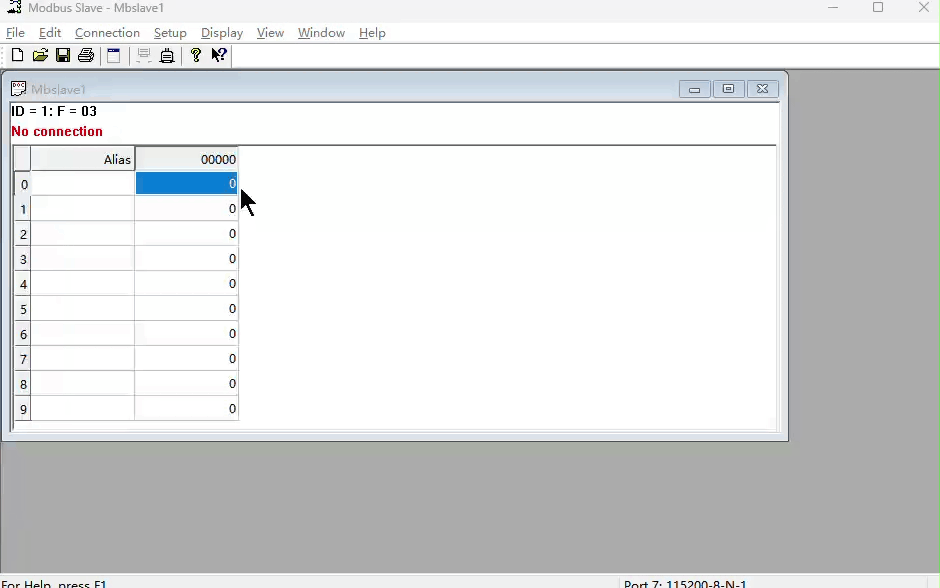Click the Save floppy disk icon

[x=63, y=55]
